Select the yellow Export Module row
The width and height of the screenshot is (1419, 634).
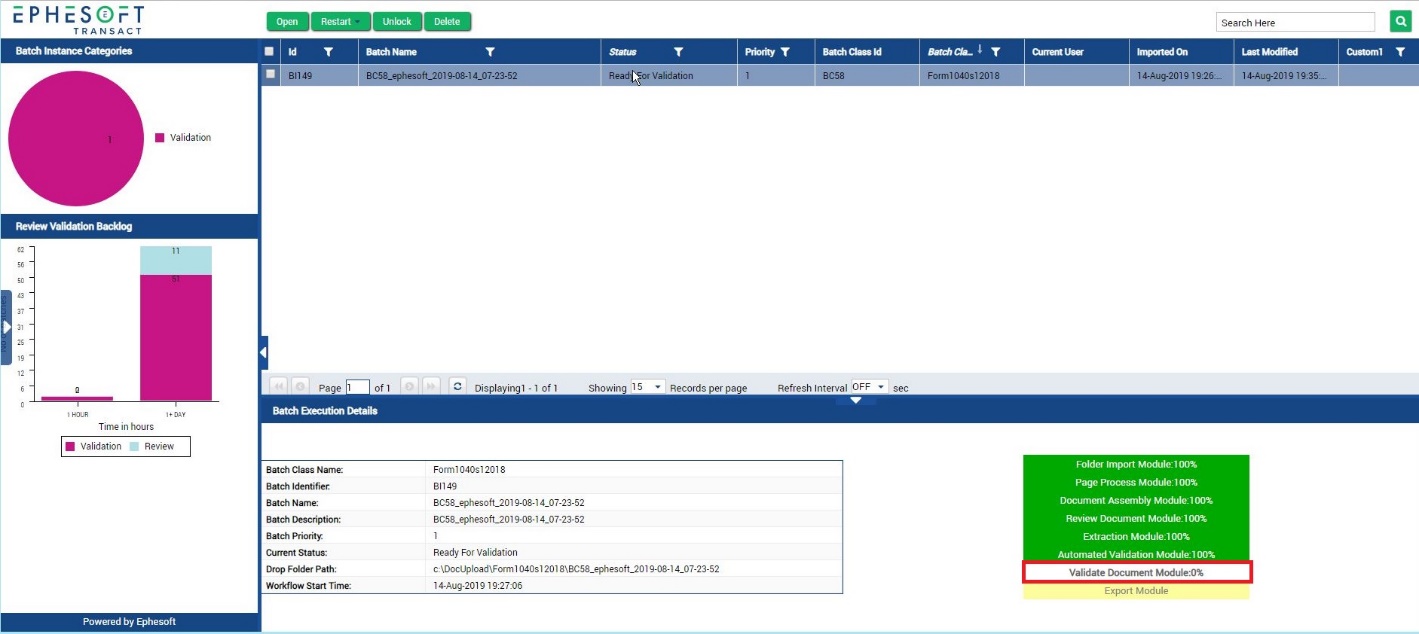pos(1136,591)
